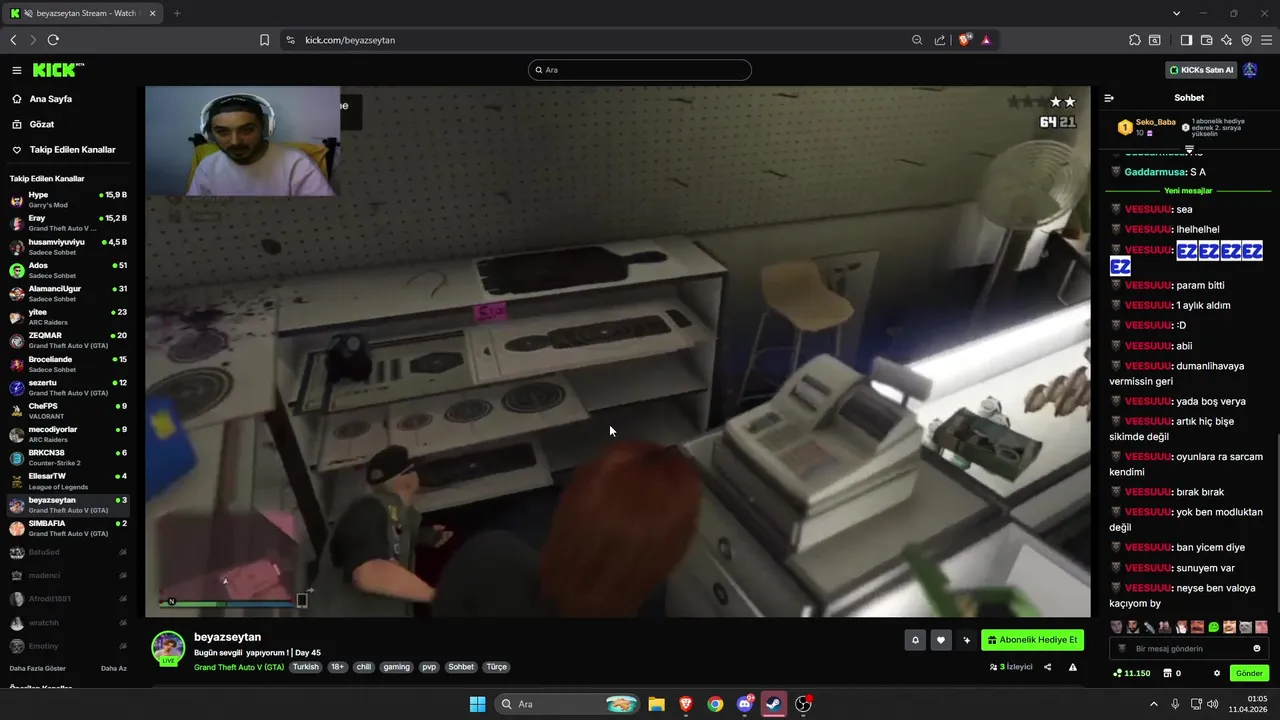This screenshot has width=1280, height=720.
Task: Open the mecodiyorlar channel in sidebar
Action: point(68,433)
